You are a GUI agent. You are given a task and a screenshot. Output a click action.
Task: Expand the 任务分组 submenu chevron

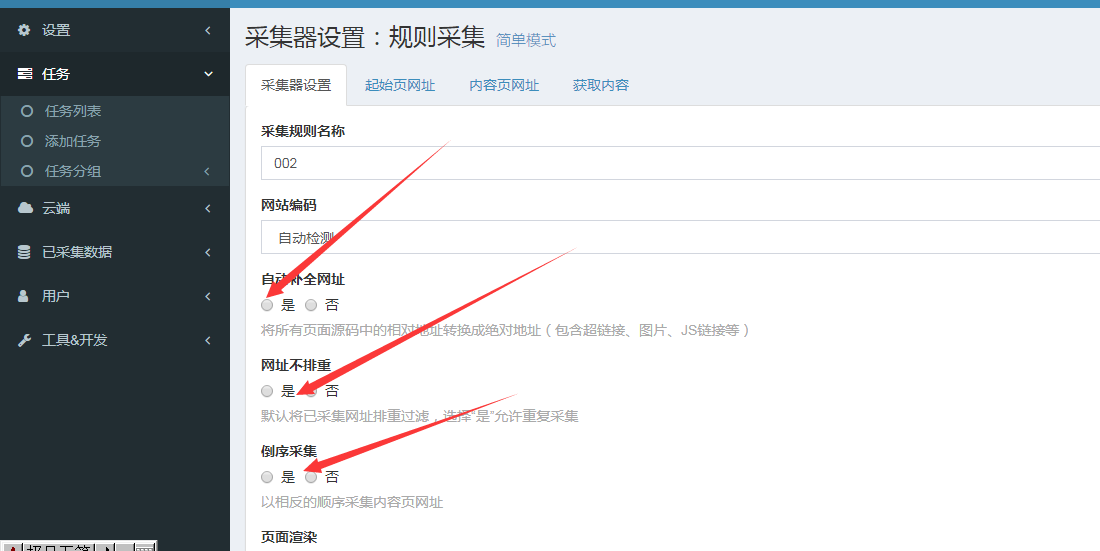(x=207, y=171)
